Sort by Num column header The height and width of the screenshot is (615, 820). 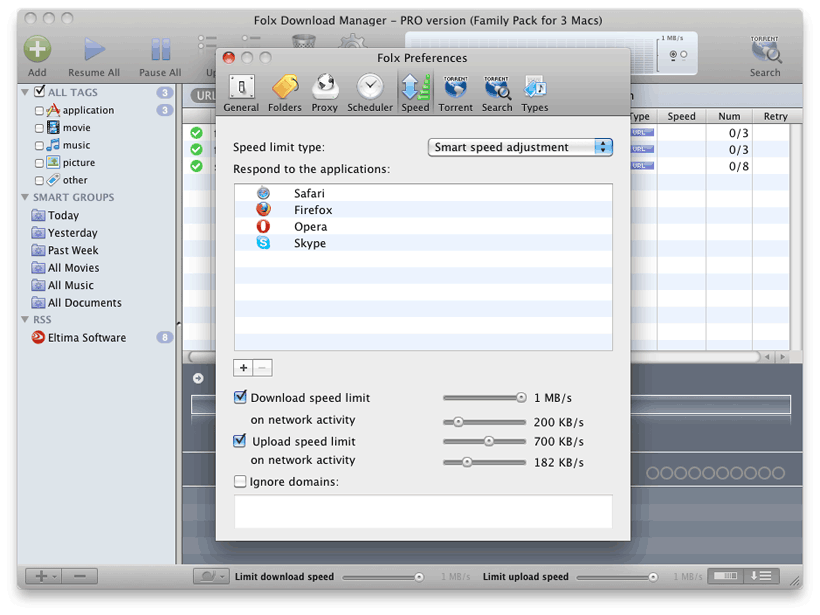729,116
